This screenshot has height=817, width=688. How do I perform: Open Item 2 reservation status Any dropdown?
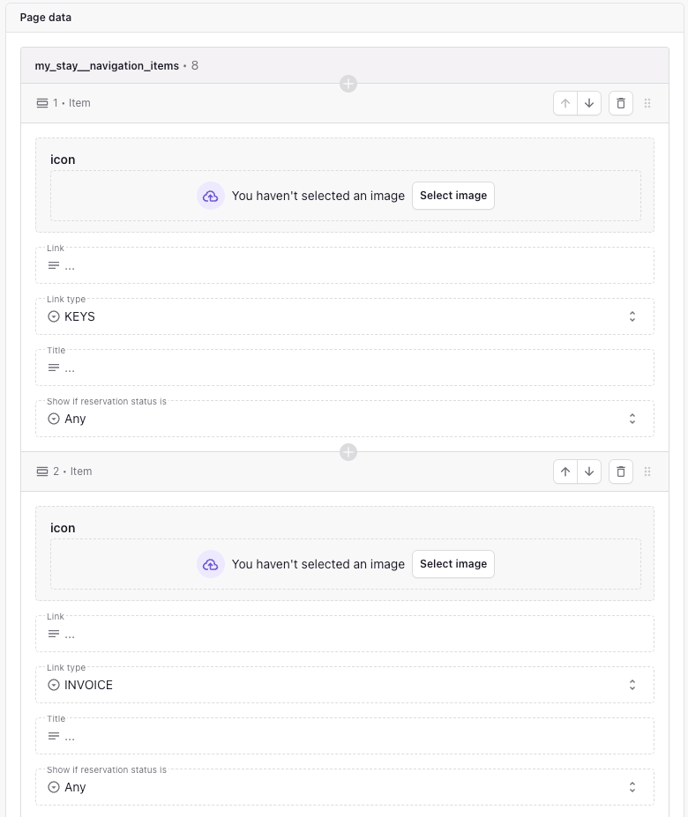345,787
